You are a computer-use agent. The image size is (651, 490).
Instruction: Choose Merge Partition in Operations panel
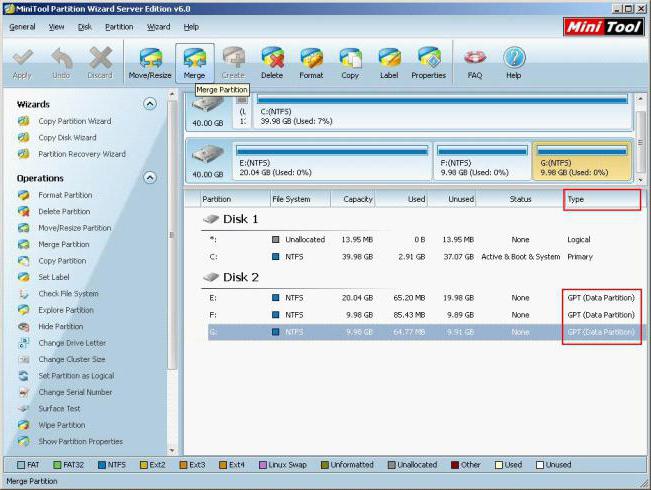(x=64, y=245)
